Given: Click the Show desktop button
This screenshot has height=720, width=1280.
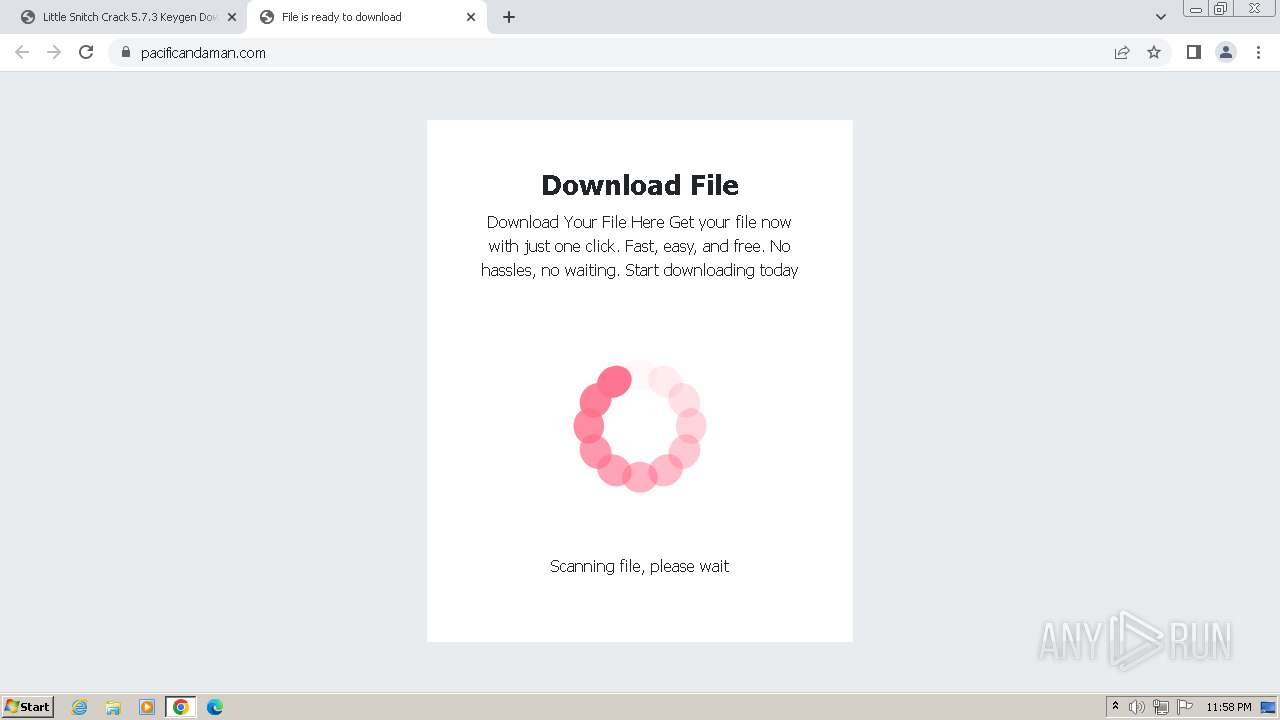Looking at the screenshot, I should [1268, 707].
